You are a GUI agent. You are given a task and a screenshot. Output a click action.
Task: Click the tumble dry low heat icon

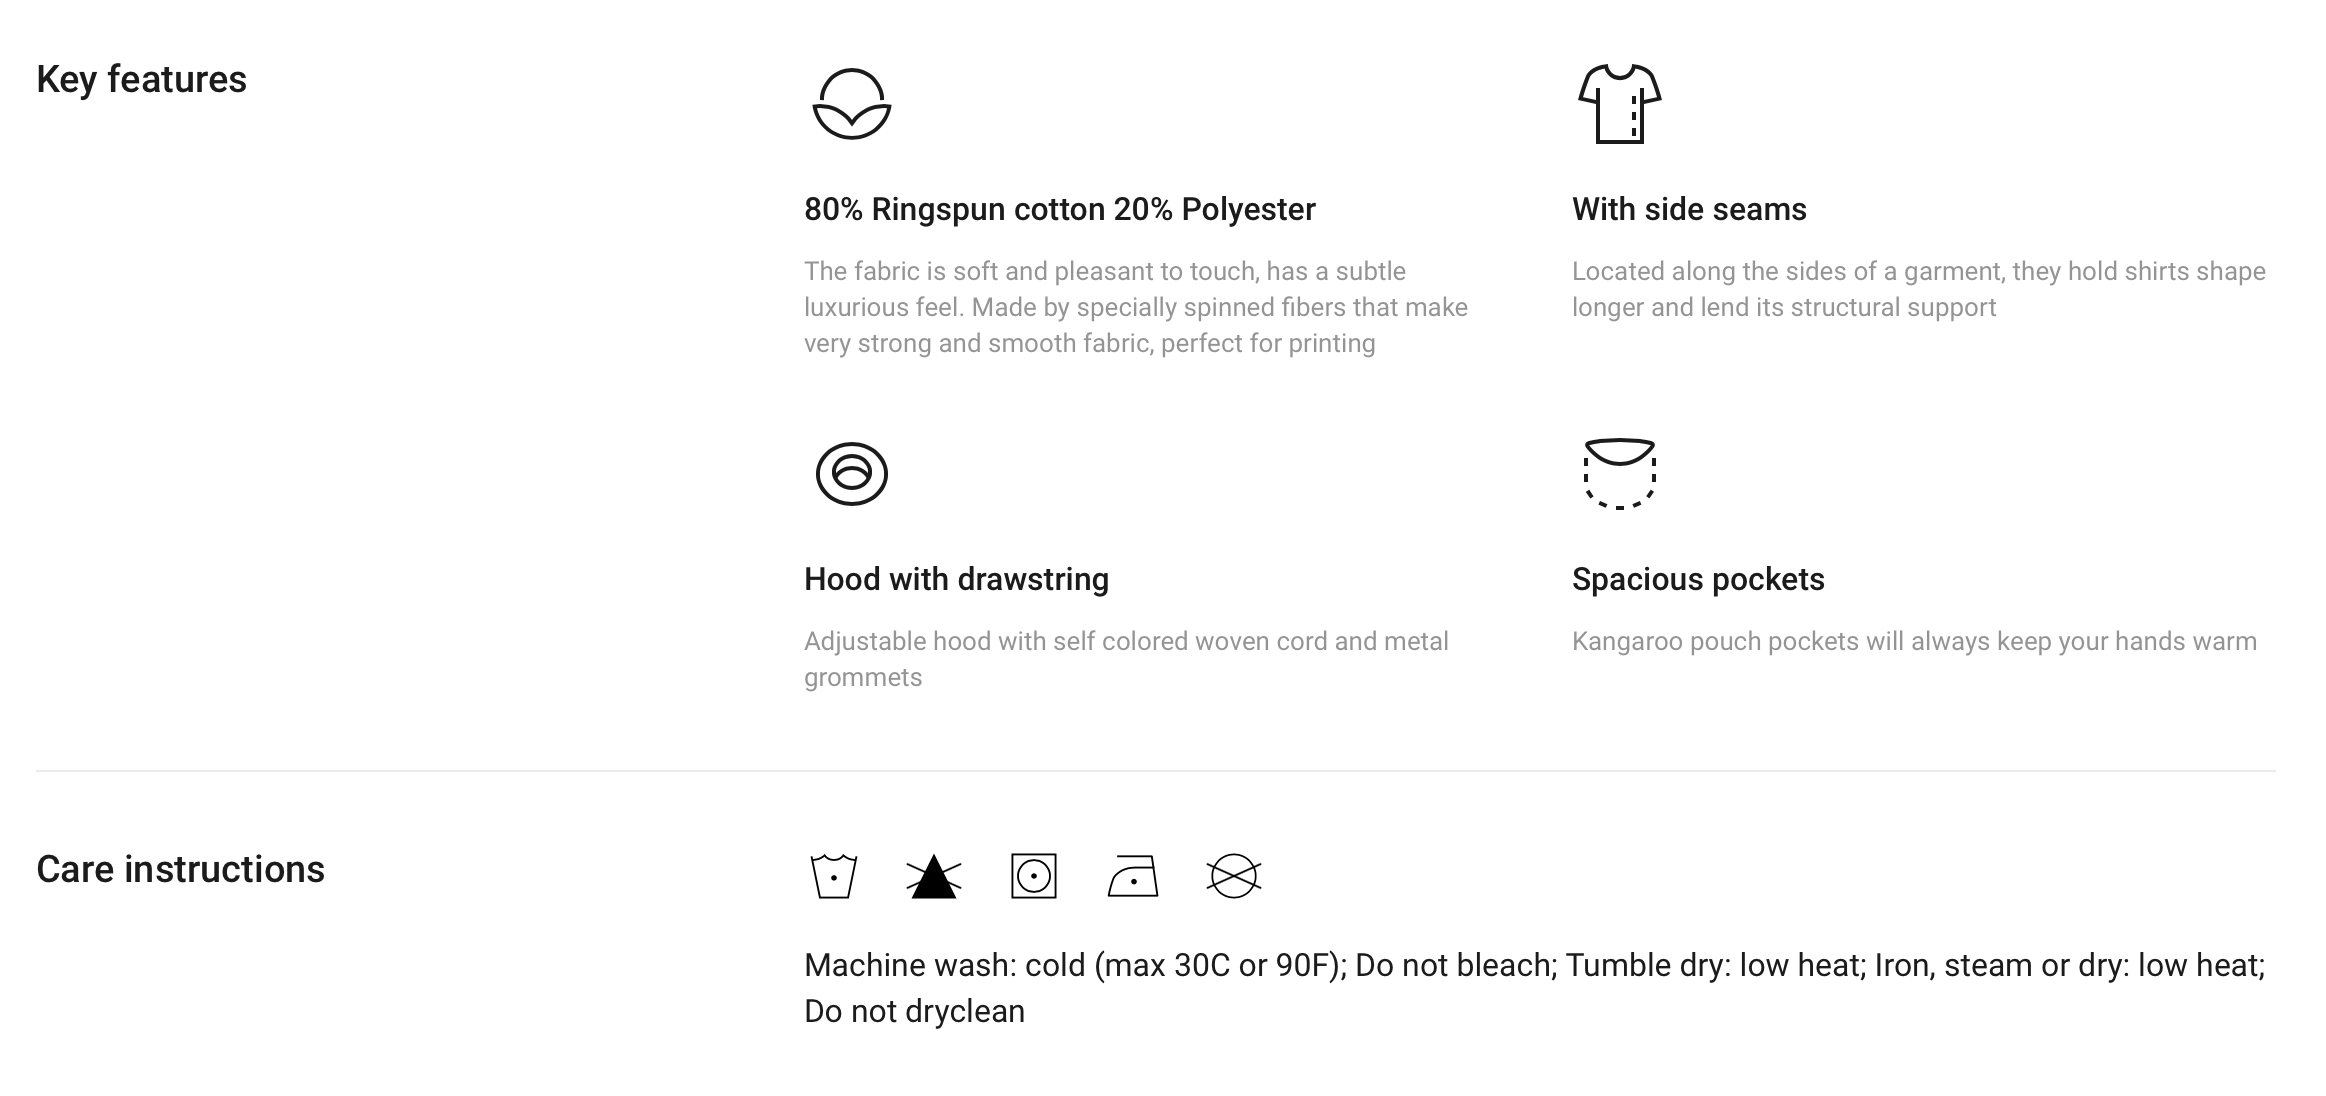point(1033,876)
